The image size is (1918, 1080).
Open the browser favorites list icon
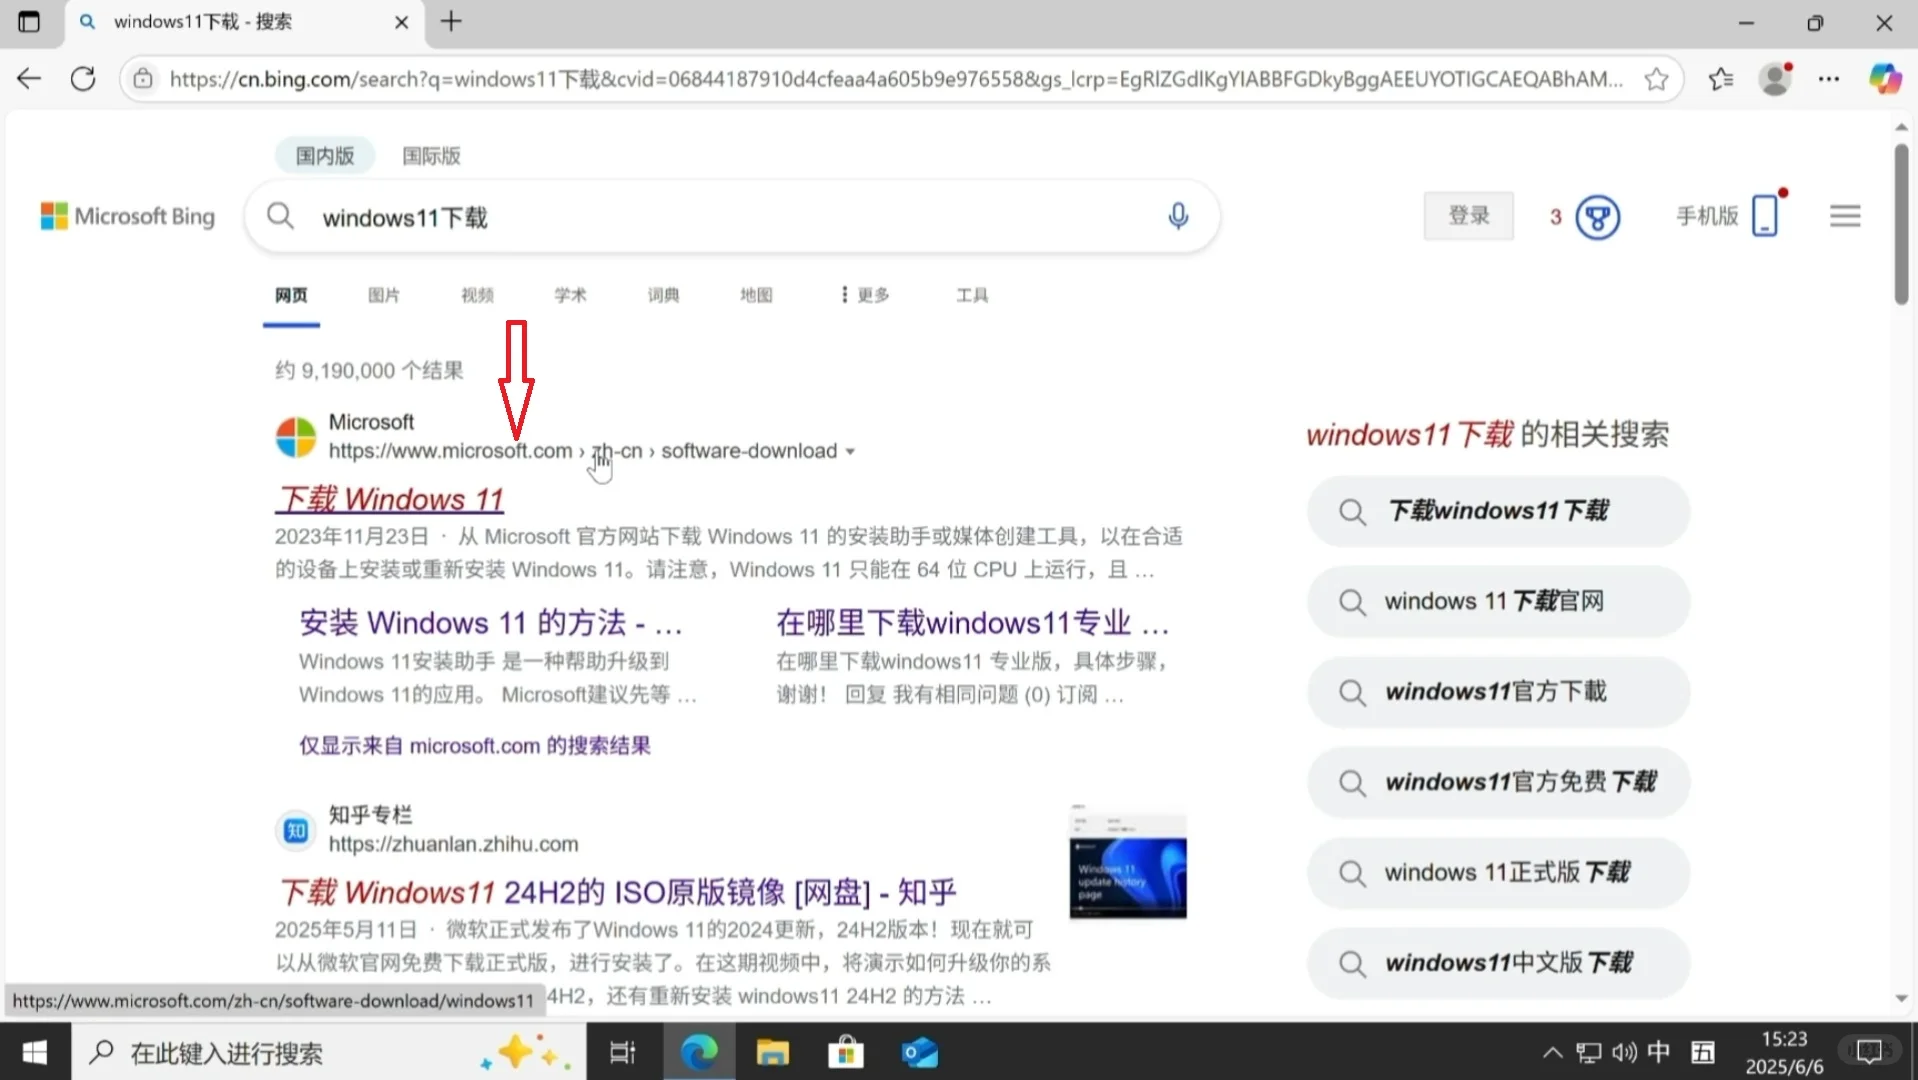pos(1721,79)
